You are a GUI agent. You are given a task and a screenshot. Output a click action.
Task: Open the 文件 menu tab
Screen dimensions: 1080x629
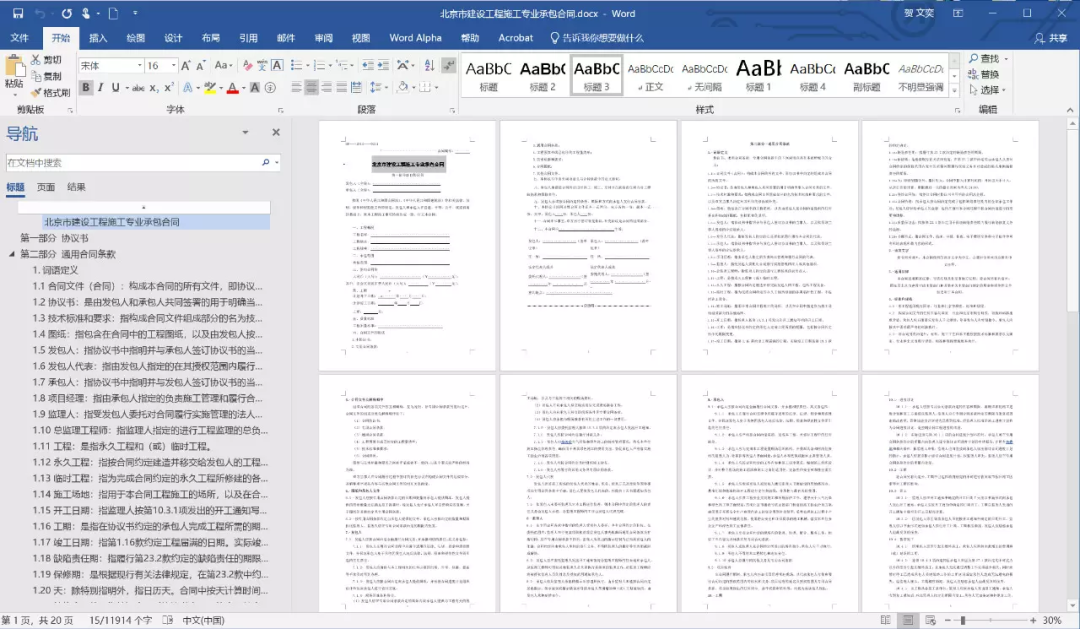click(x=19, y=38)
